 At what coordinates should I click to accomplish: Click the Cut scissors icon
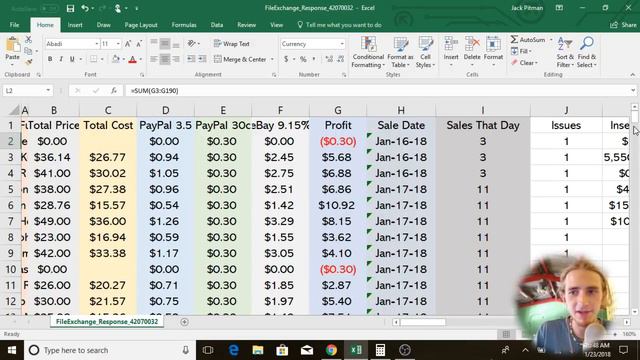click(x=28, y=40)
